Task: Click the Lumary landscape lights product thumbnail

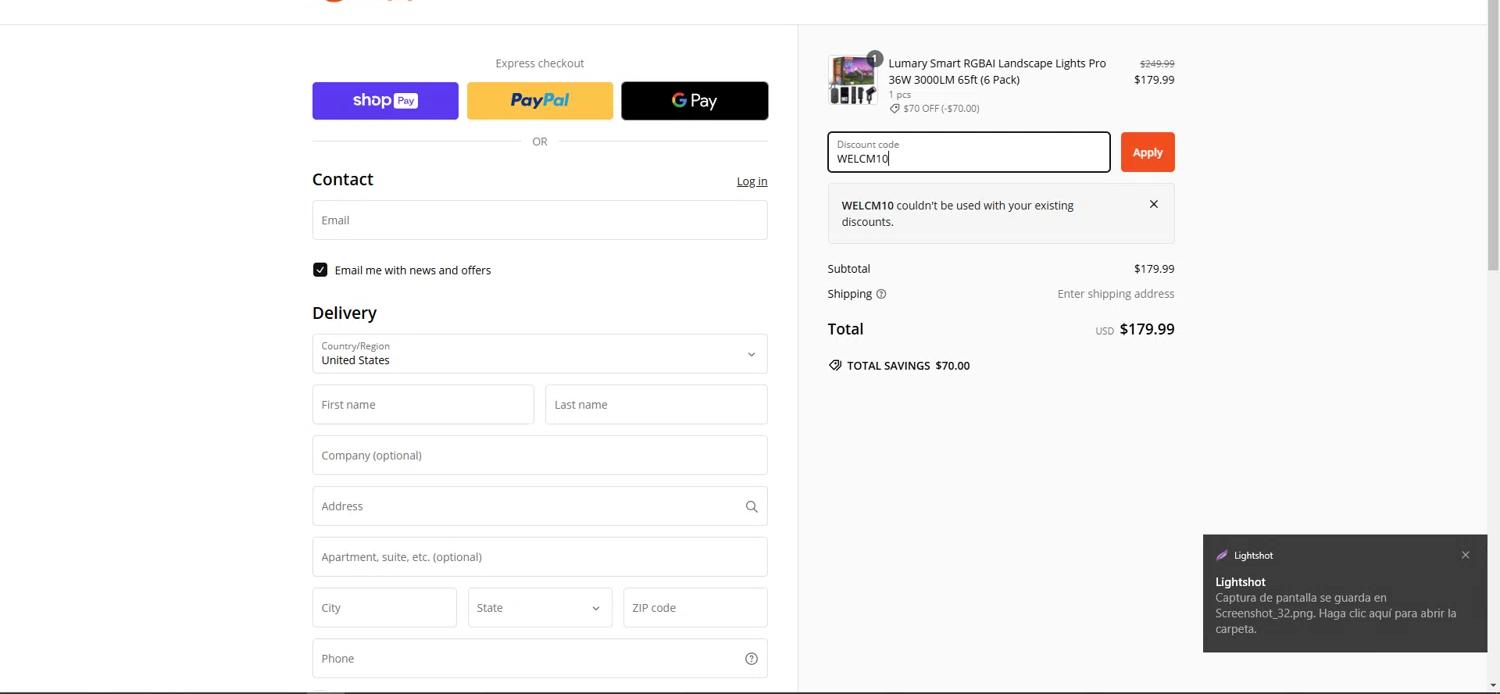Action: click(852, 80)
